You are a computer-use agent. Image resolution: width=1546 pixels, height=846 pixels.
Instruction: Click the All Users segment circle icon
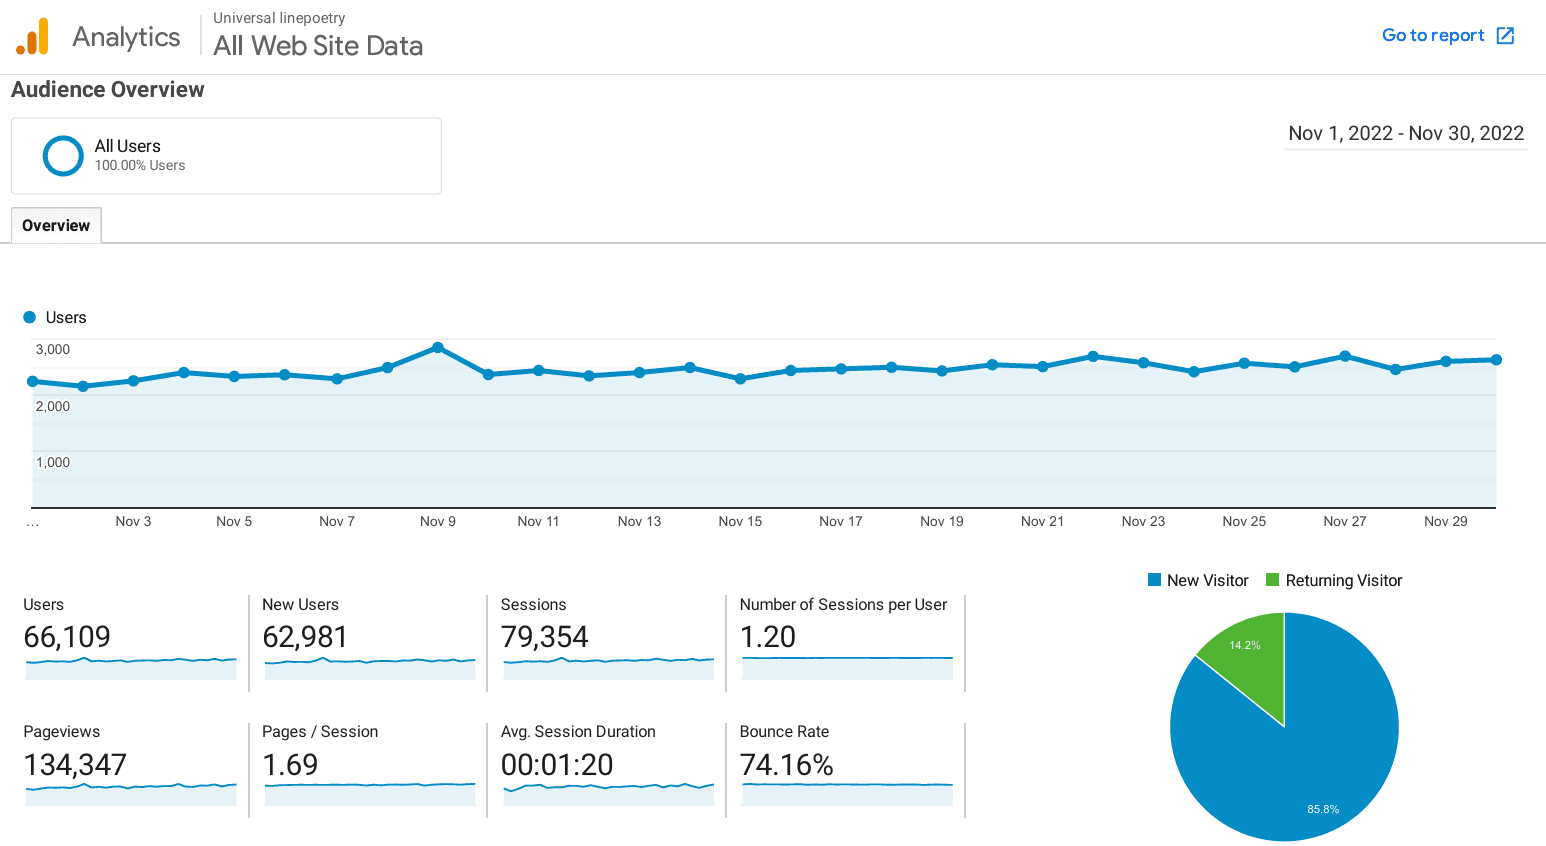click(62, 155)
